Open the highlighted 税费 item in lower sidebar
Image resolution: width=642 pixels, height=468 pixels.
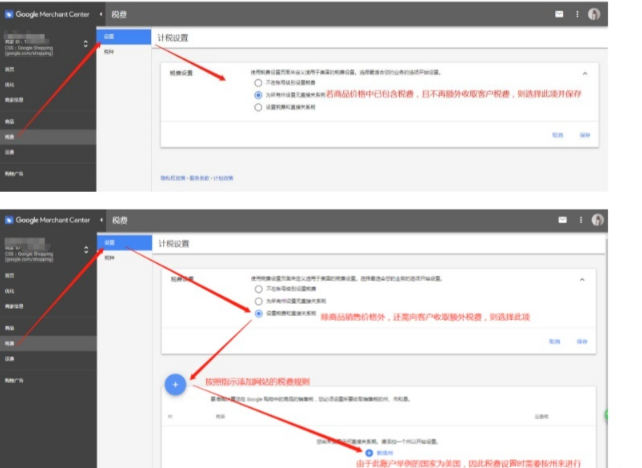tap(48, 343)
